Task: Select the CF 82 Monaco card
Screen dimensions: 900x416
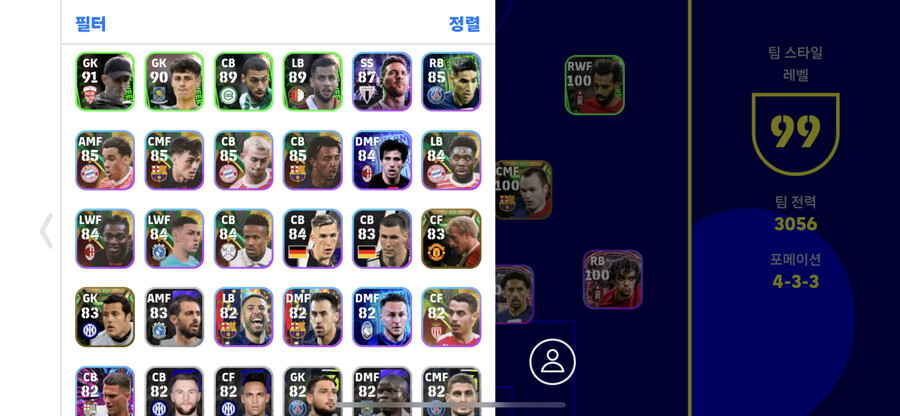Action: click(451, 317)
